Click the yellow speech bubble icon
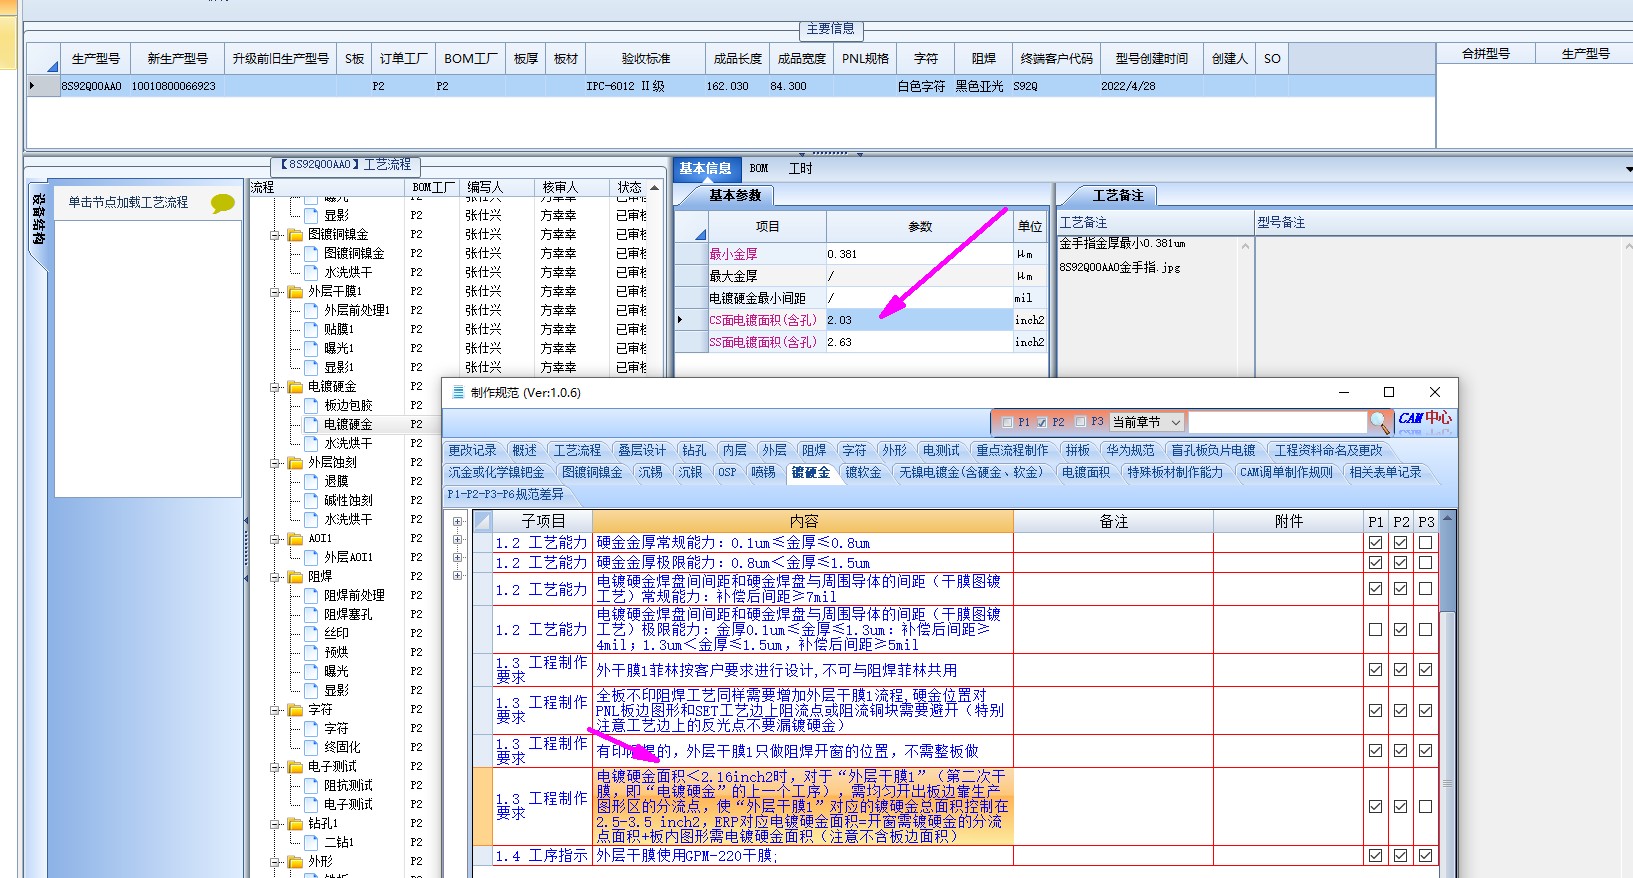The image size is (1633, 878). (223, 203)
